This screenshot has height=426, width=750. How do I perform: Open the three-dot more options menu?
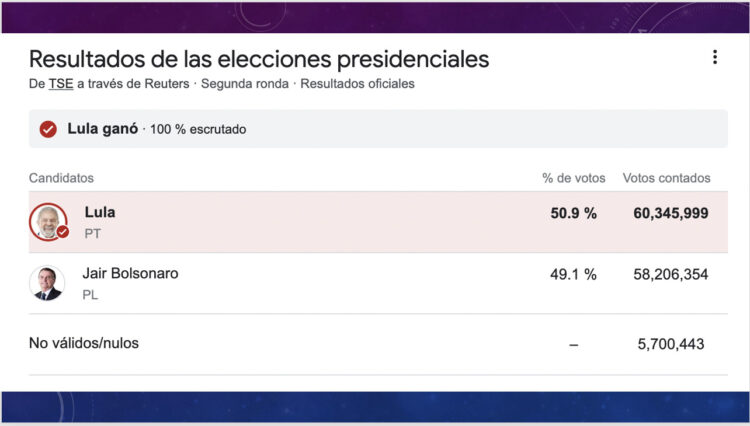(714, 57)
